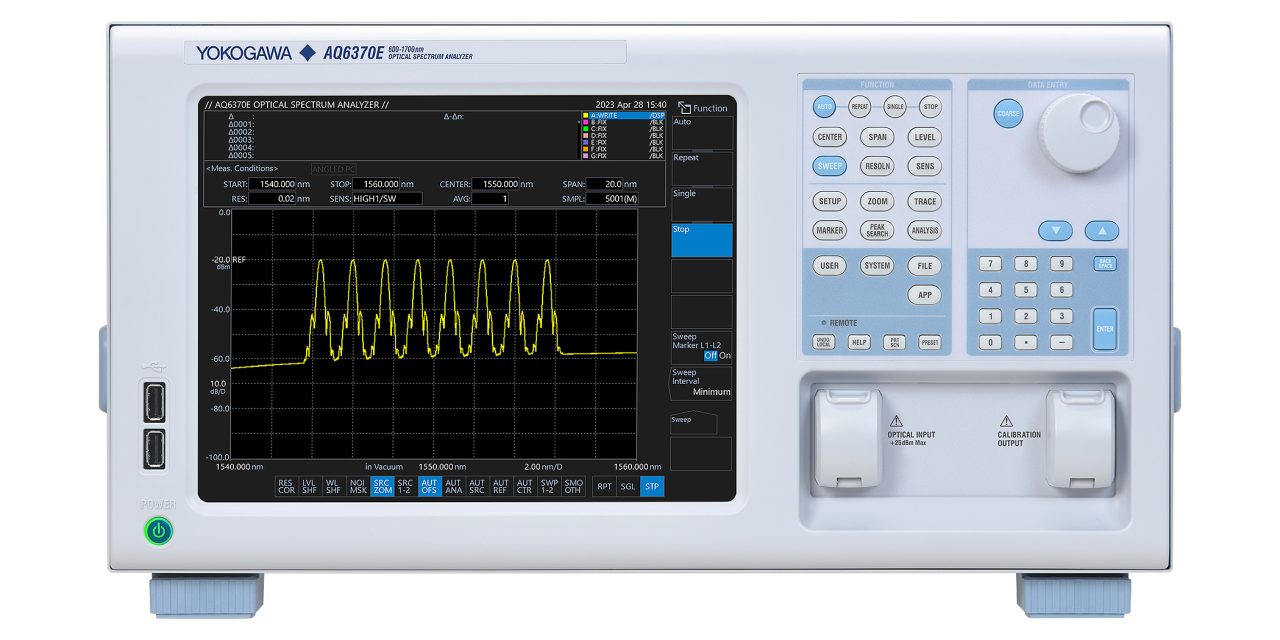
Task: Hit the UNDO/LOCAL key
Action: tap(824, 342)
